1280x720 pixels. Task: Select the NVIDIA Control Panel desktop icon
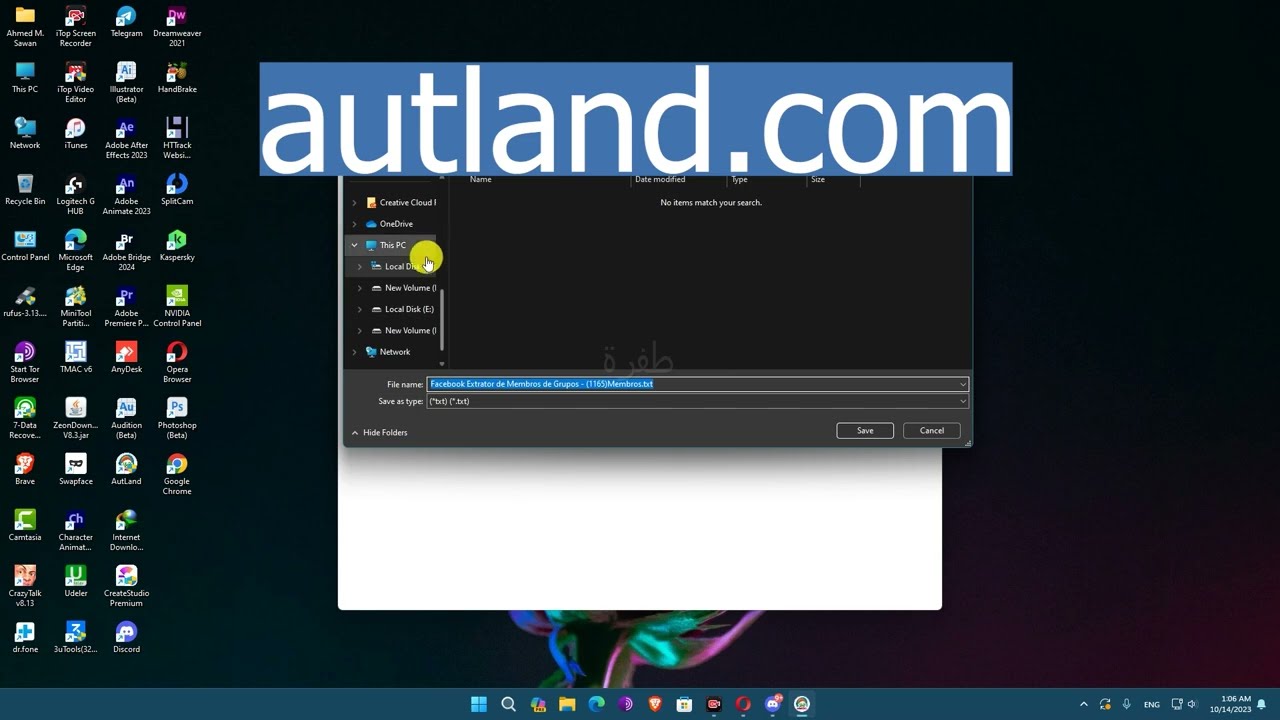pyautogui.click(x=177, y=307)
